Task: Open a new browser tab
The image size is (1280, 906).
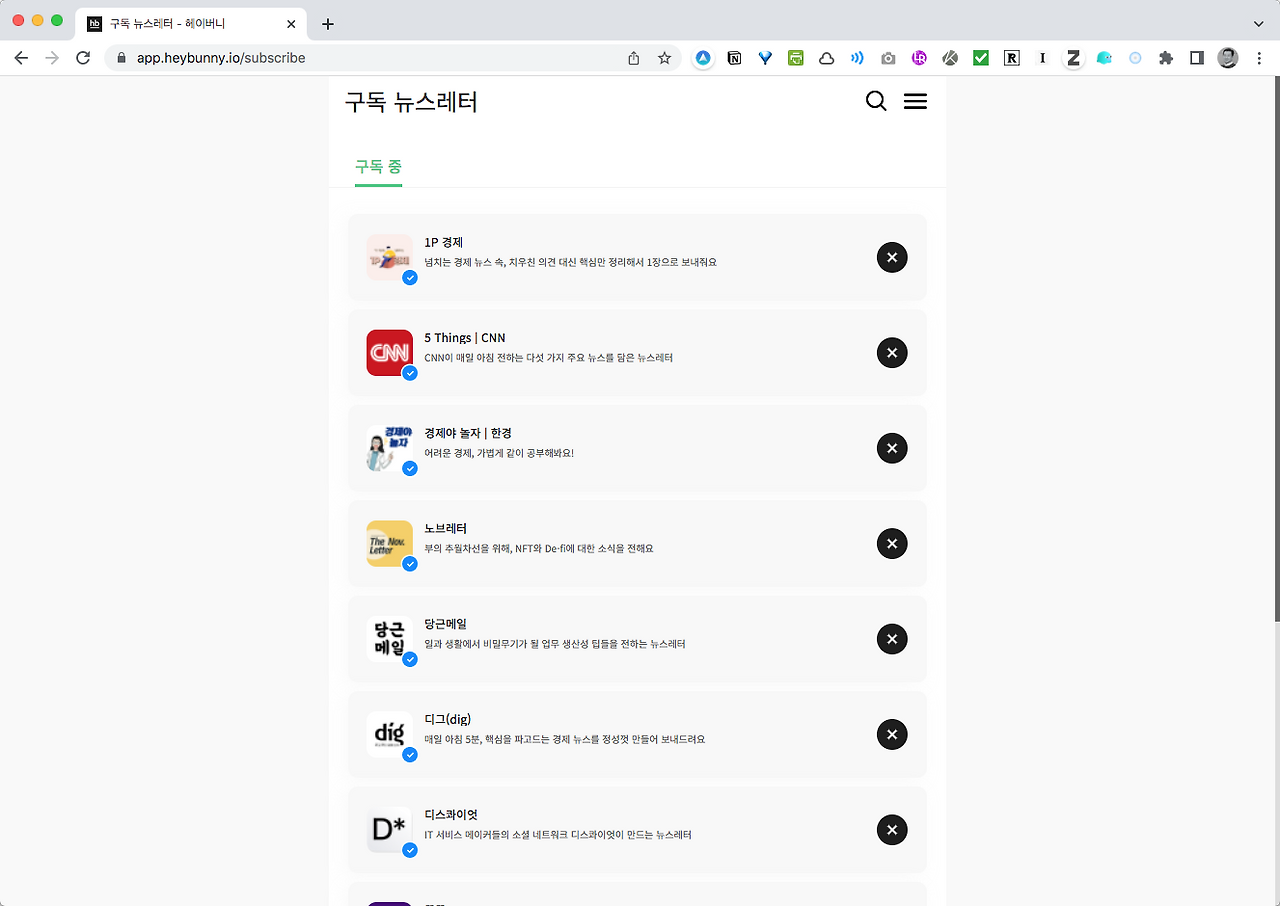Action: pyautogui.click(x=327, y=23)
